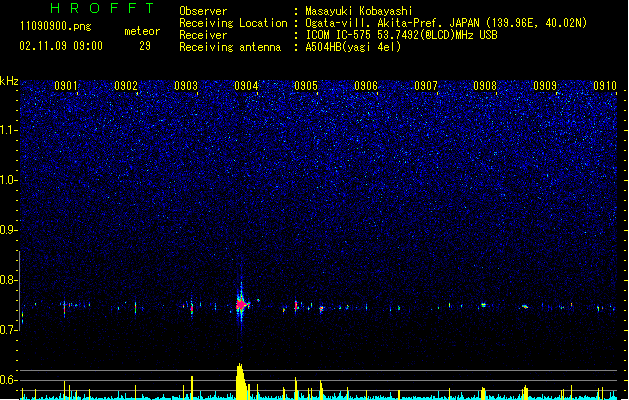Click the 0.8 kHz frequency axis label
This screenshot has height=400, width=629.
point(8,280)
